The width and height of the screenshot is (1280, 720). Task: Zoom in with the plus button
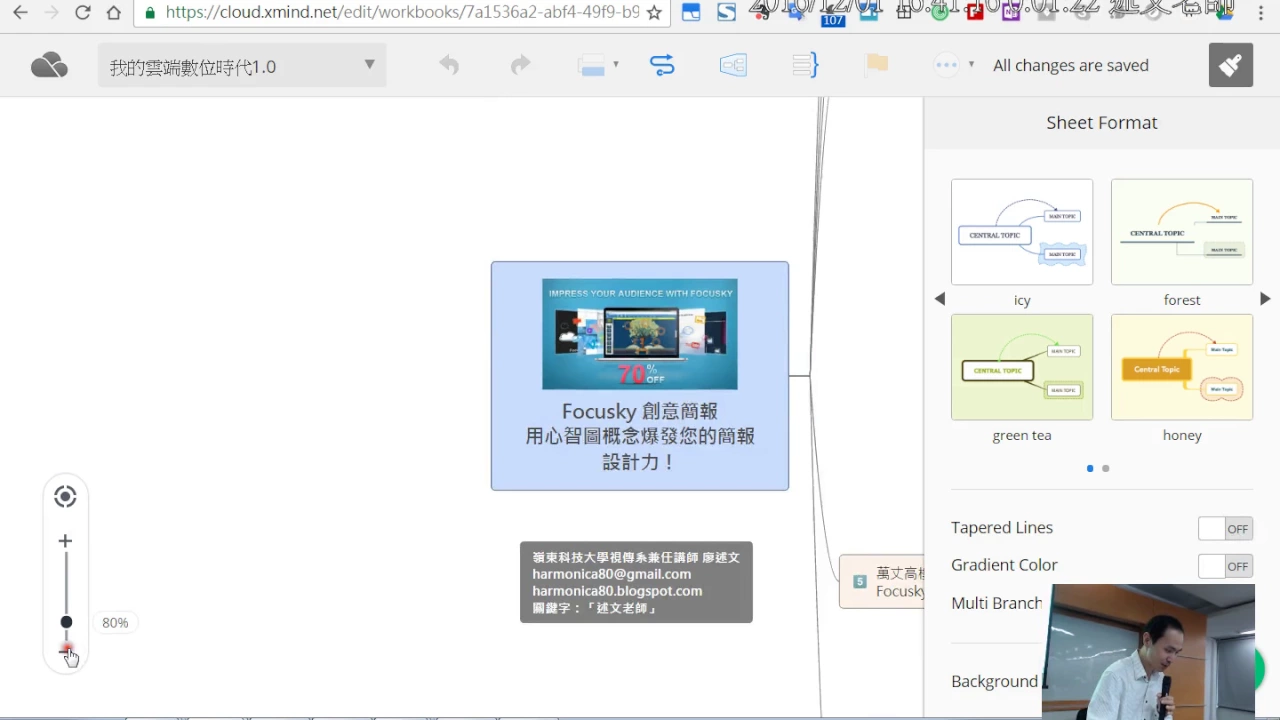pos(65,541)
